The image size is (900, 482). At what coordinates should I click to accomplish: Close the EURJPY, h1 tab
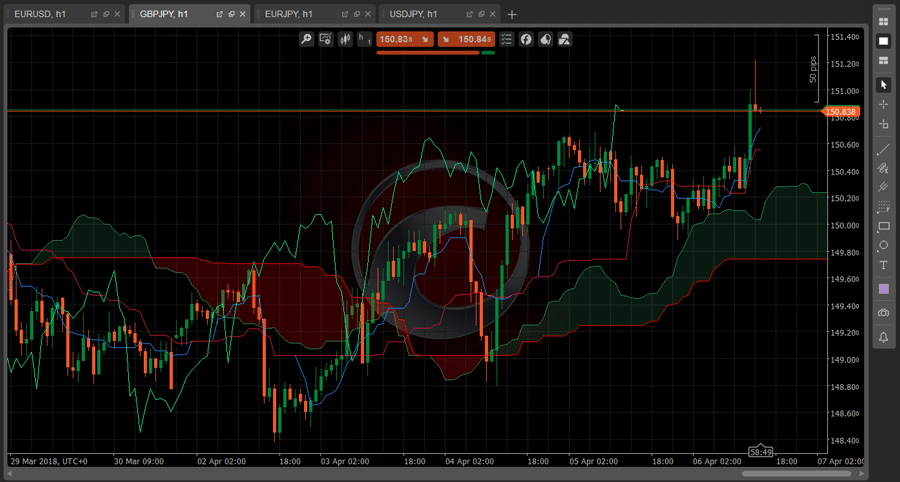click(367, 14)
